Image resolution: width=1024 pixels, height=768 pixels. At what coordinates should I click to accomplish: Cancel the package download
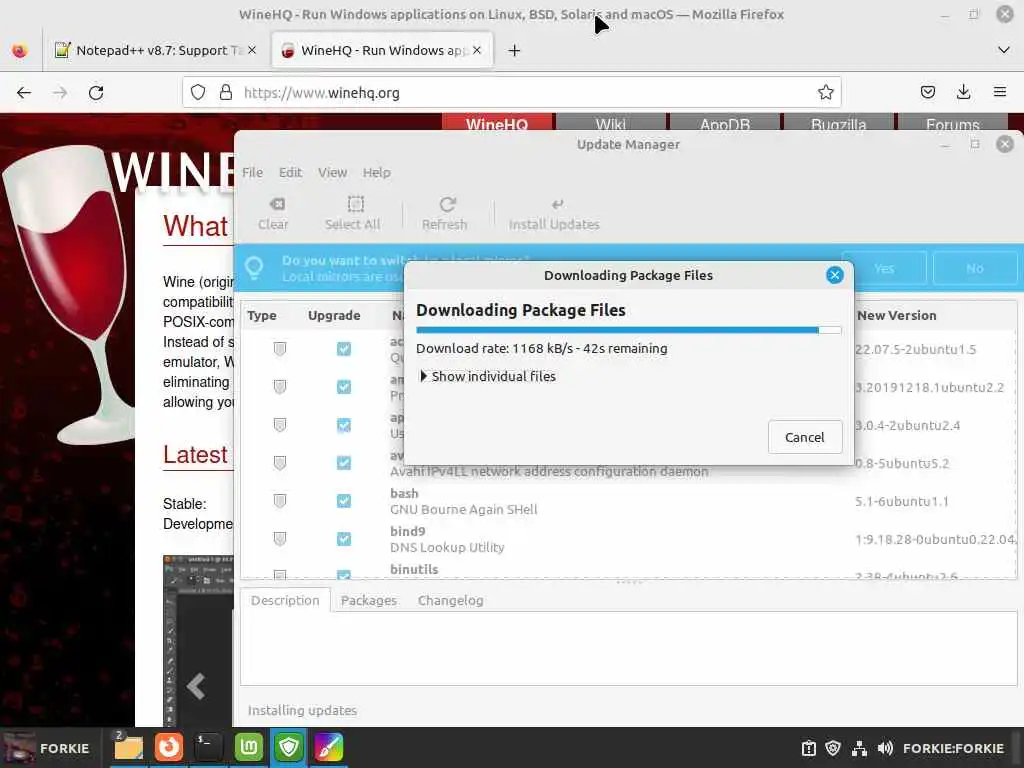click(805, 437)
